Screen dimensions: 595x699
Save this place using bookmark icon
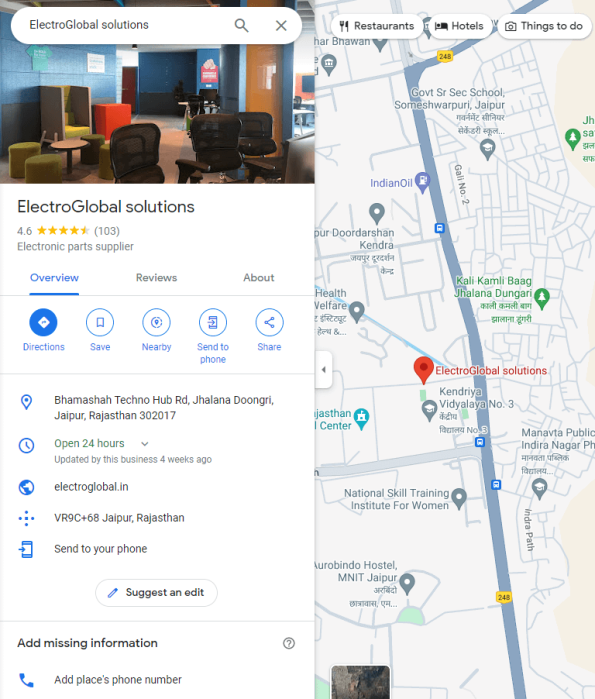pos(100,322)
